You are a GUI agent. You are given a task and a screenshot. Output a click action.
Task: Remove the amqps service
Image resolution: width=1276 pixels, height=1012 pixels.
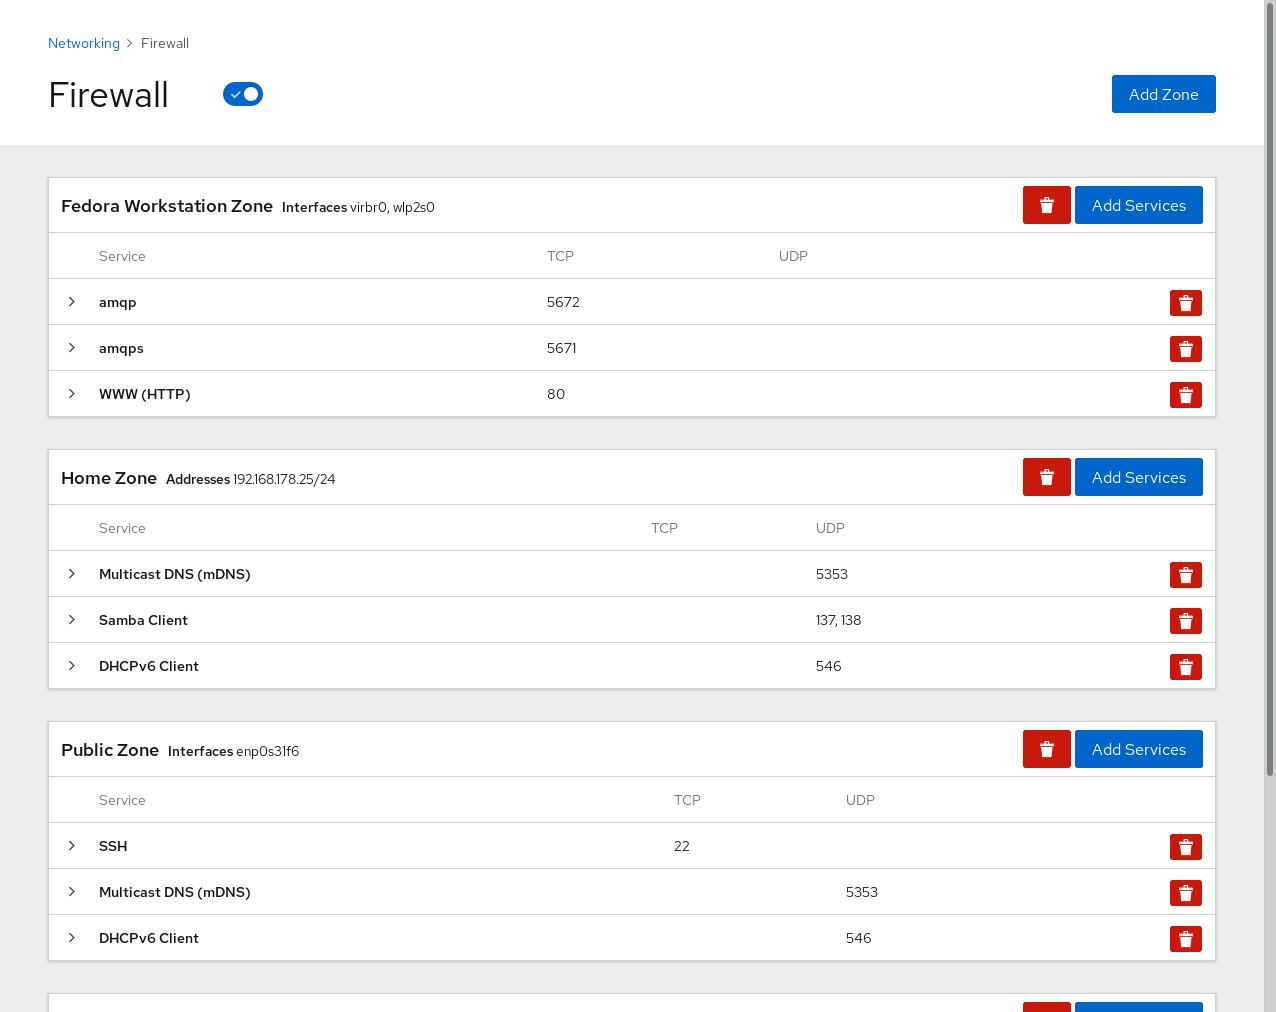(1185, 349)
